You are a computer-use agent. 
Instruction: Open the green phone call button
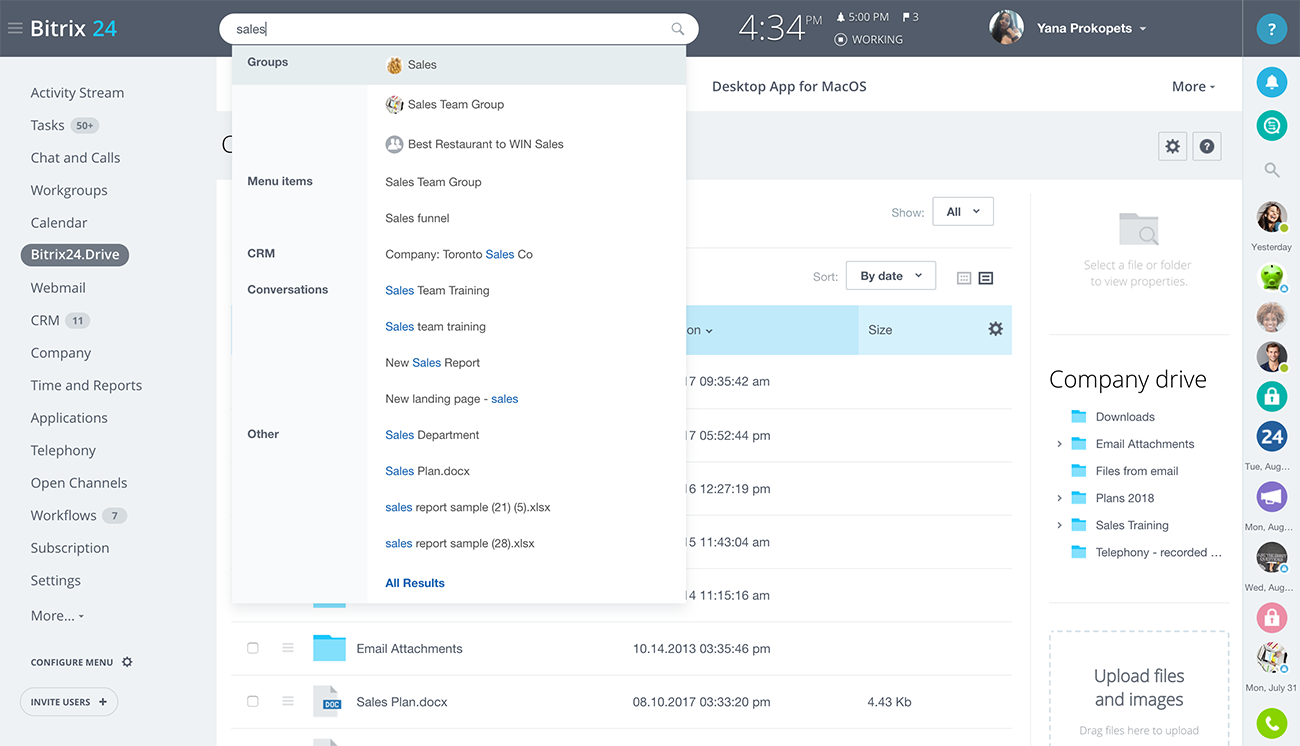coord(1271,722)
